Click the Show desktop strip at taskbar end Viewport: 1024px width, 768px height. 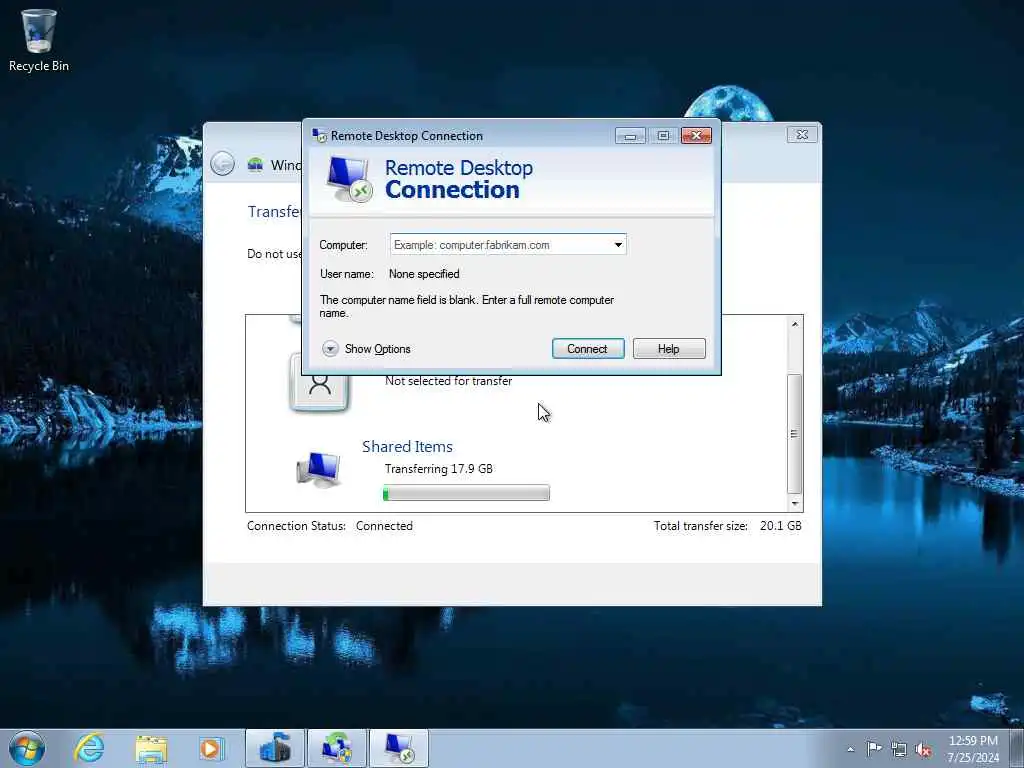[1017, 748]
